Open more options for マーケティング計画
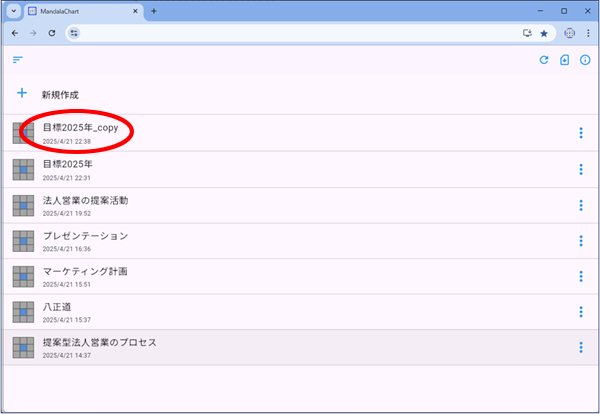 coord(581,276)
